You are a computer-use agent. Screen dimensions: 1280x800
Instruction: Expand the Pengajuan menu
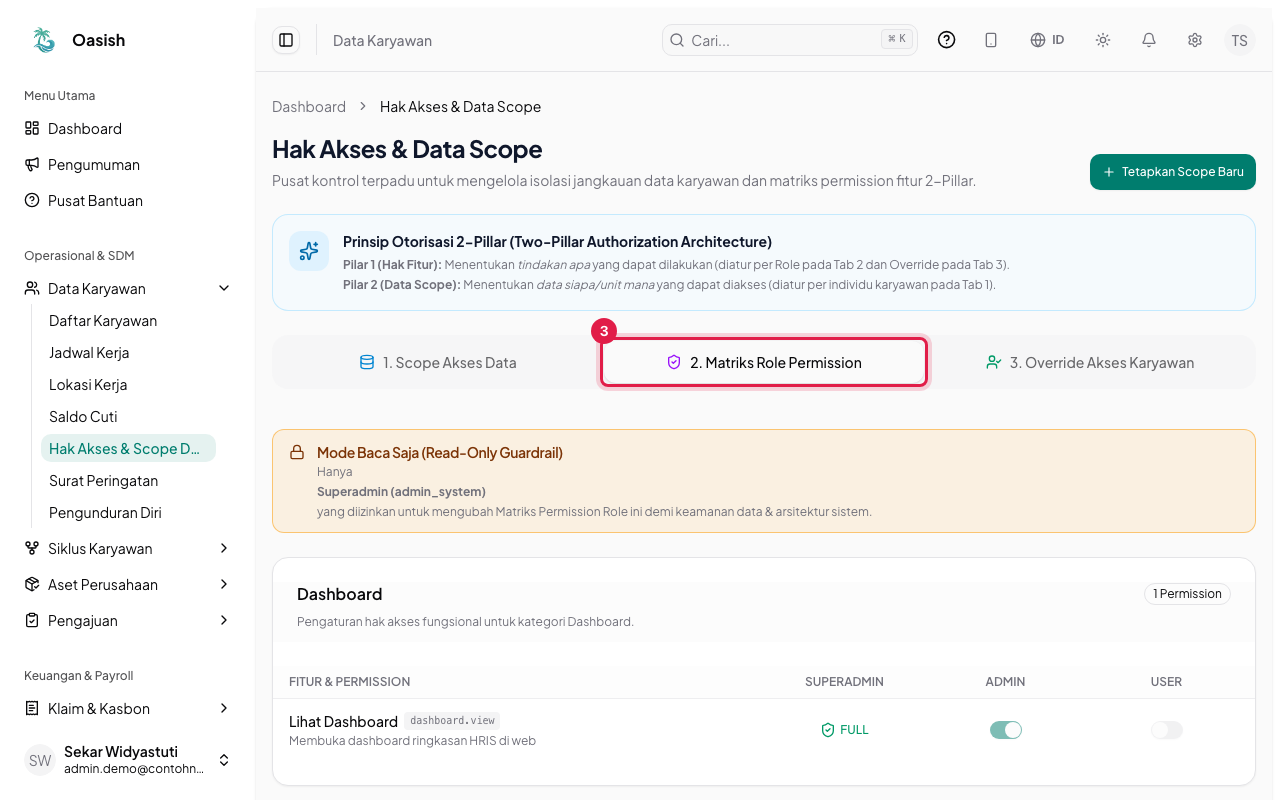[128, 620]
